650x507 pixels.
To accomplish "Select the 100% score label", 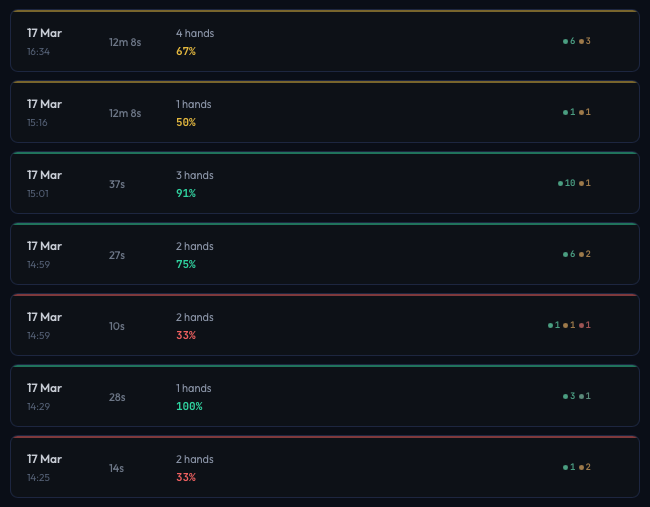I will tap(189, 406).
